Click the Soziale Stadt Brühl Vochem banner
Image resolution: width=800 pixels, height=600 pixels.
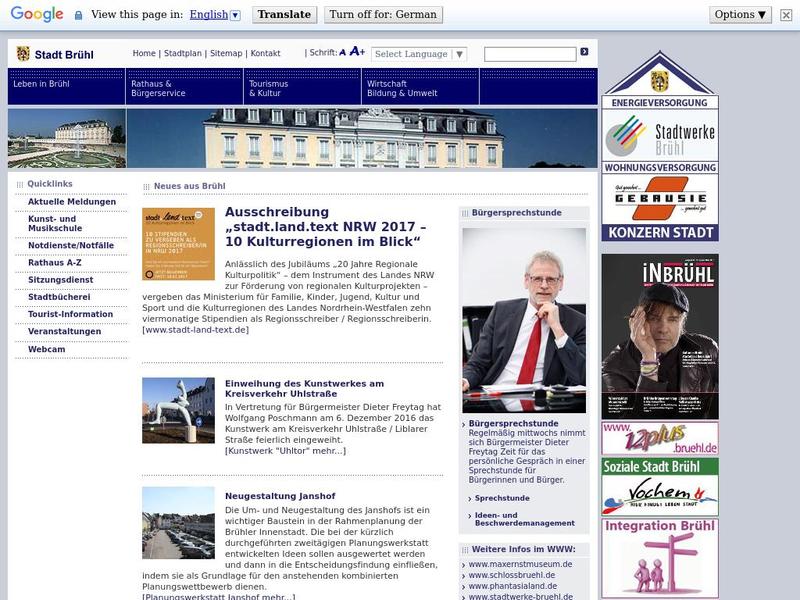tap(660, 487)
